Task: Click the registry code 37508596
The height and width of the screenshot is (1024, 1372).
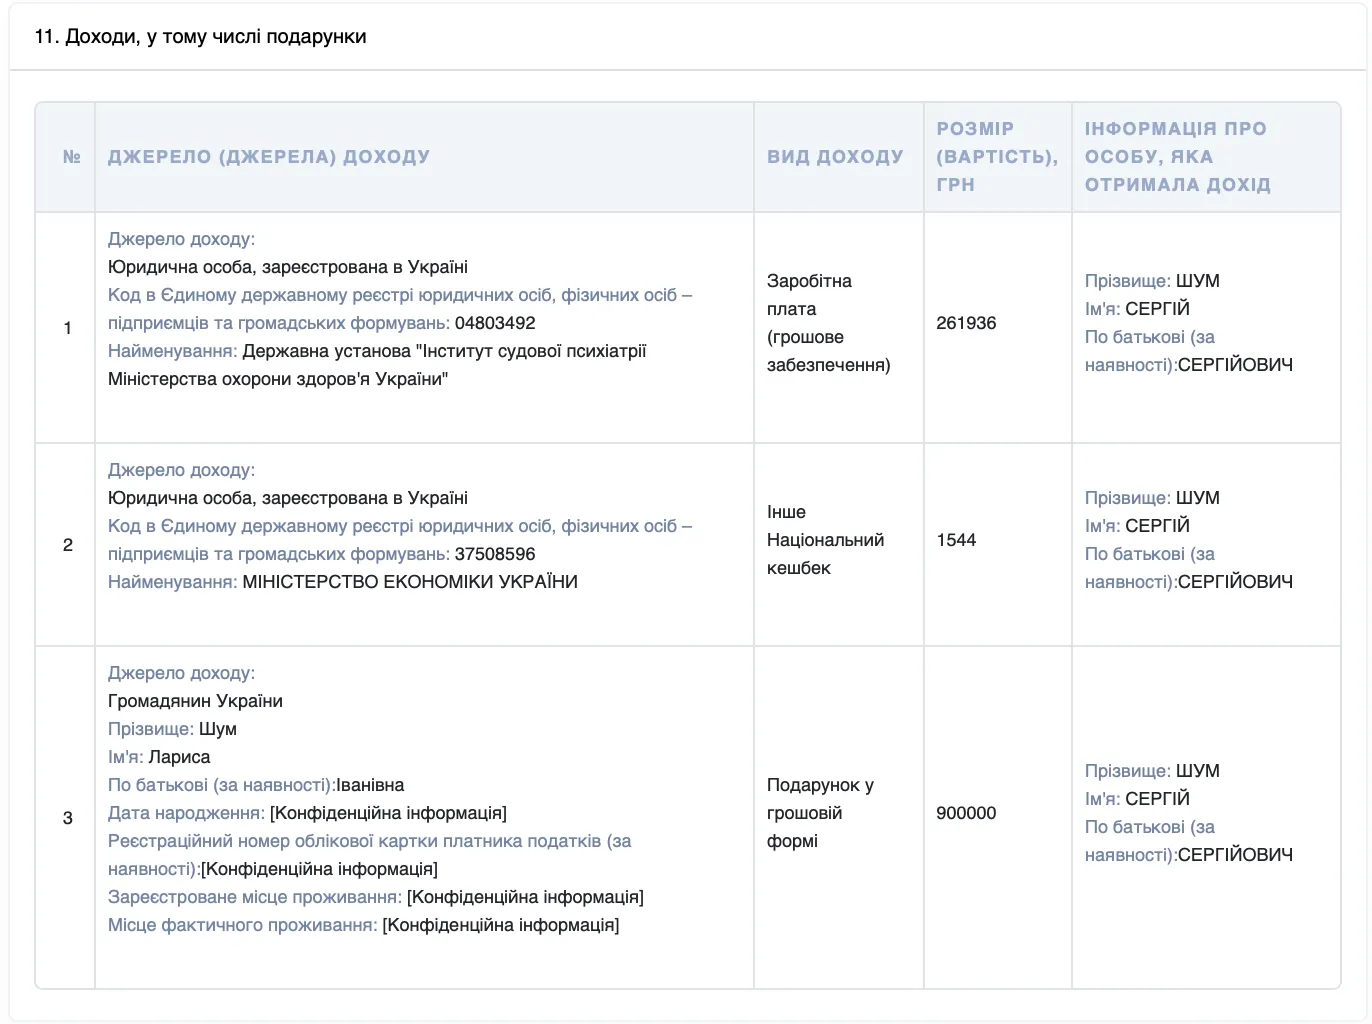Action: click(495, 554)
